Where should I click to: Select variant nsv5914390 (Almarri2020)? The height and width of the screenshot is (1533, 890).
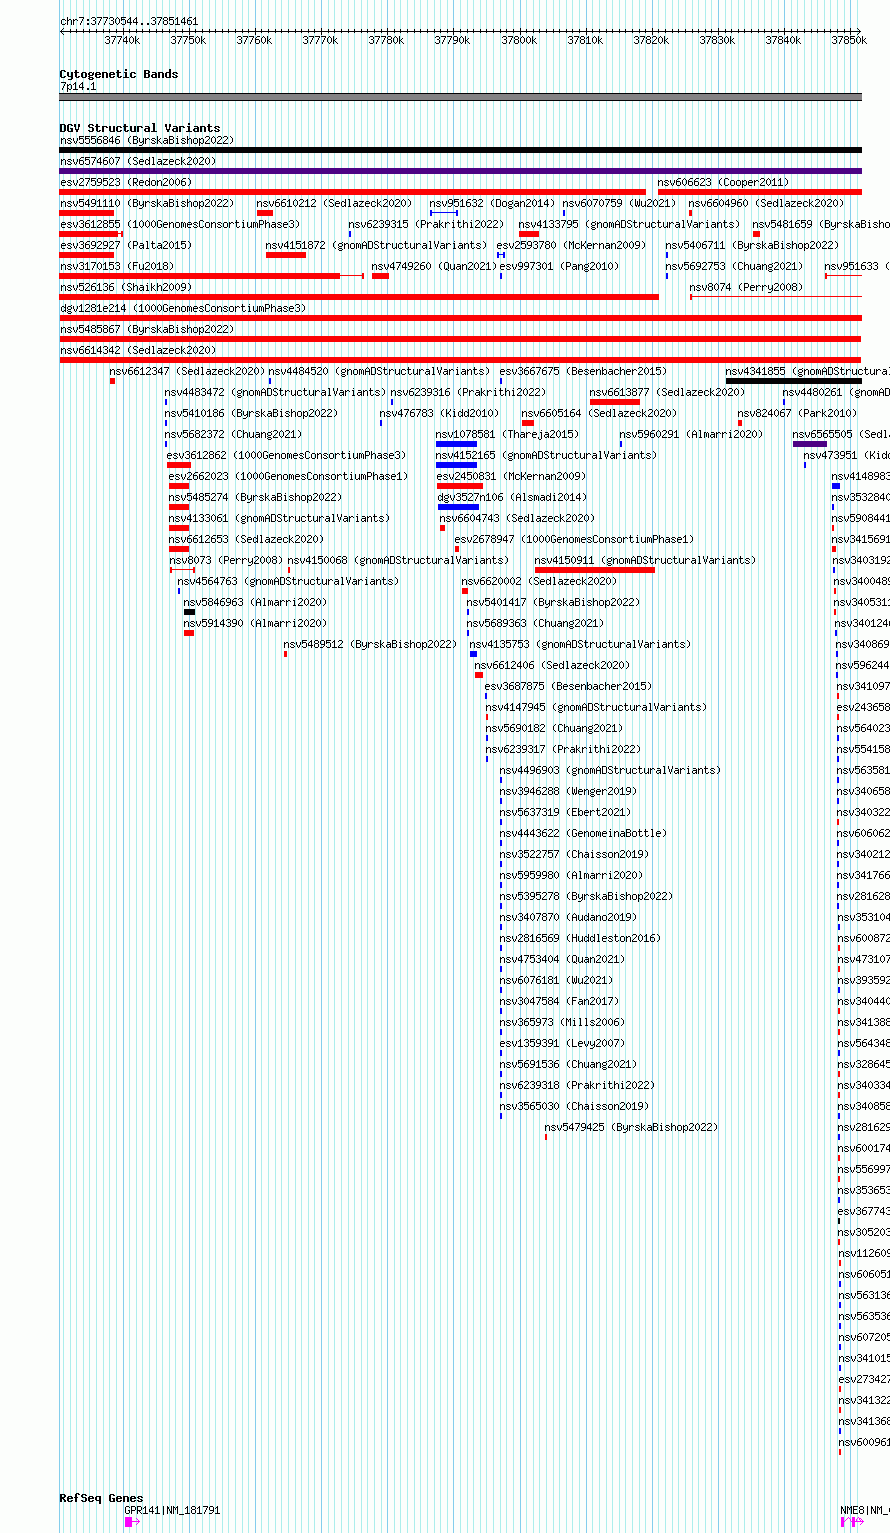[255, 623]
